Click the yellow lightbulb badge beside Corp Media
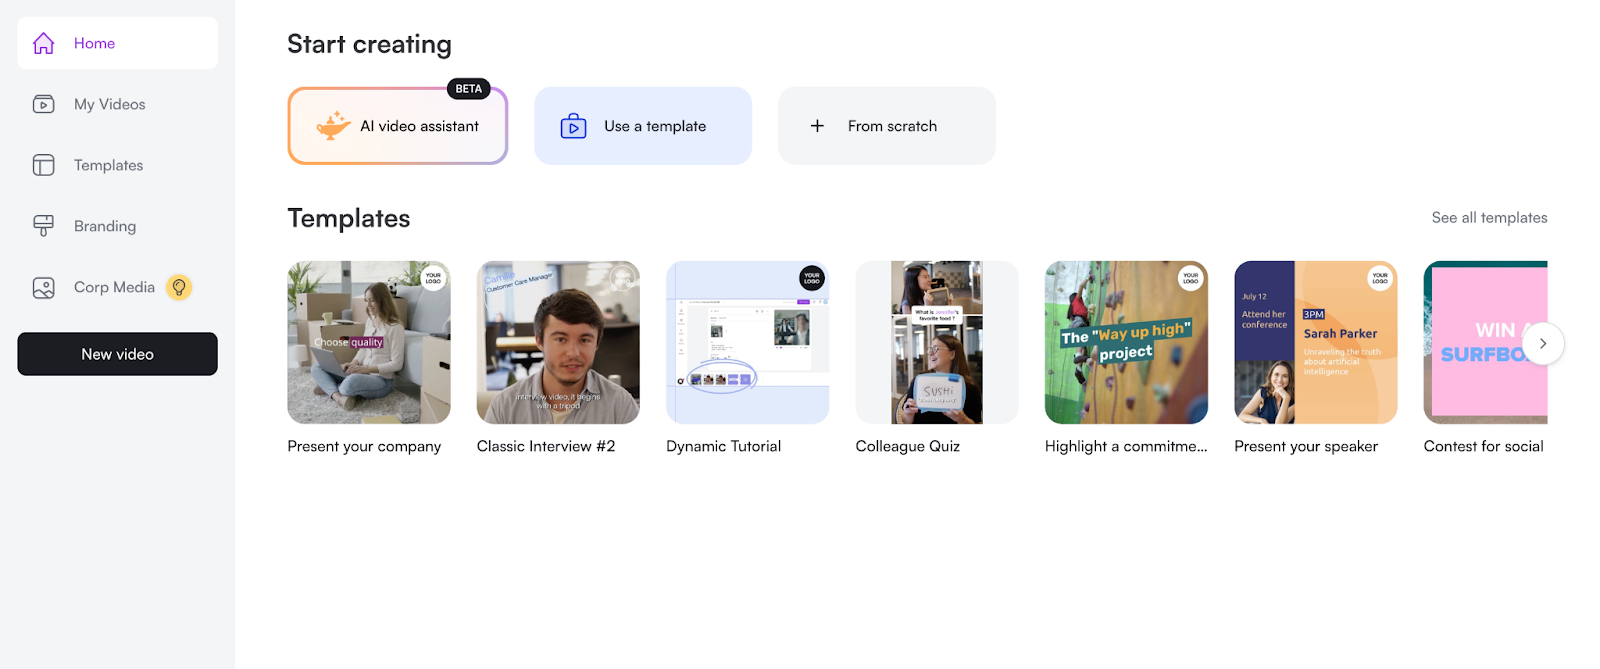This screenshot has height=669, width=1600. coord(179,288)
